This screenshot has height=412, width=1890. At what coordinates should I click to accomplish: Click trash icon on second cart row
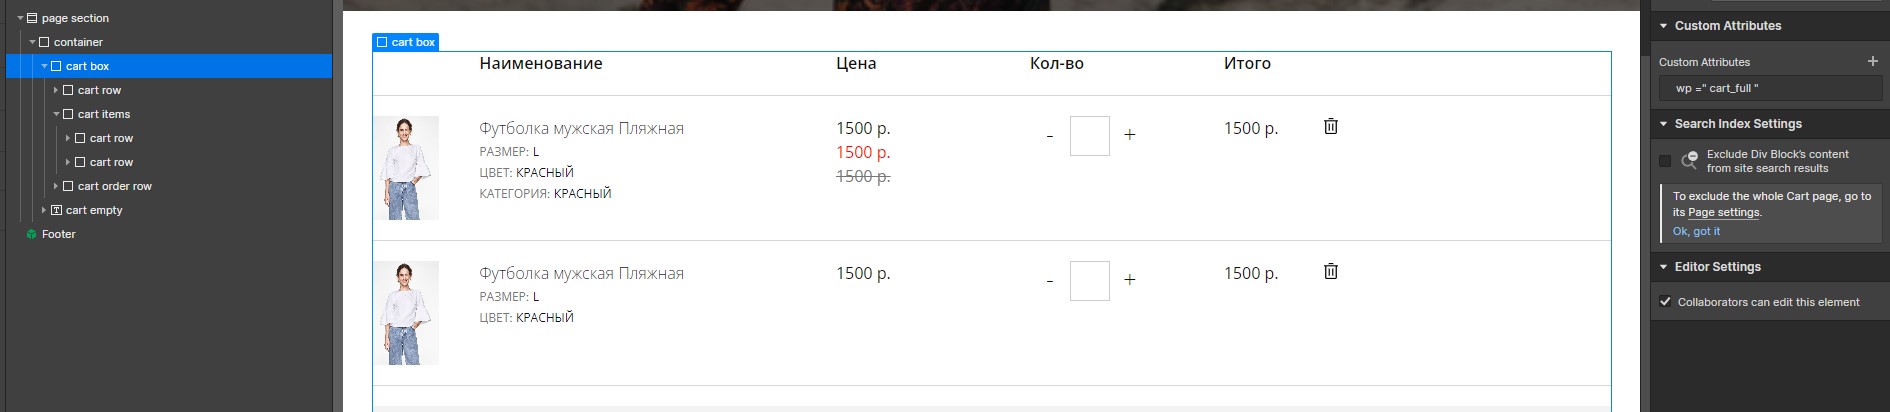(x=1331, y=271)
